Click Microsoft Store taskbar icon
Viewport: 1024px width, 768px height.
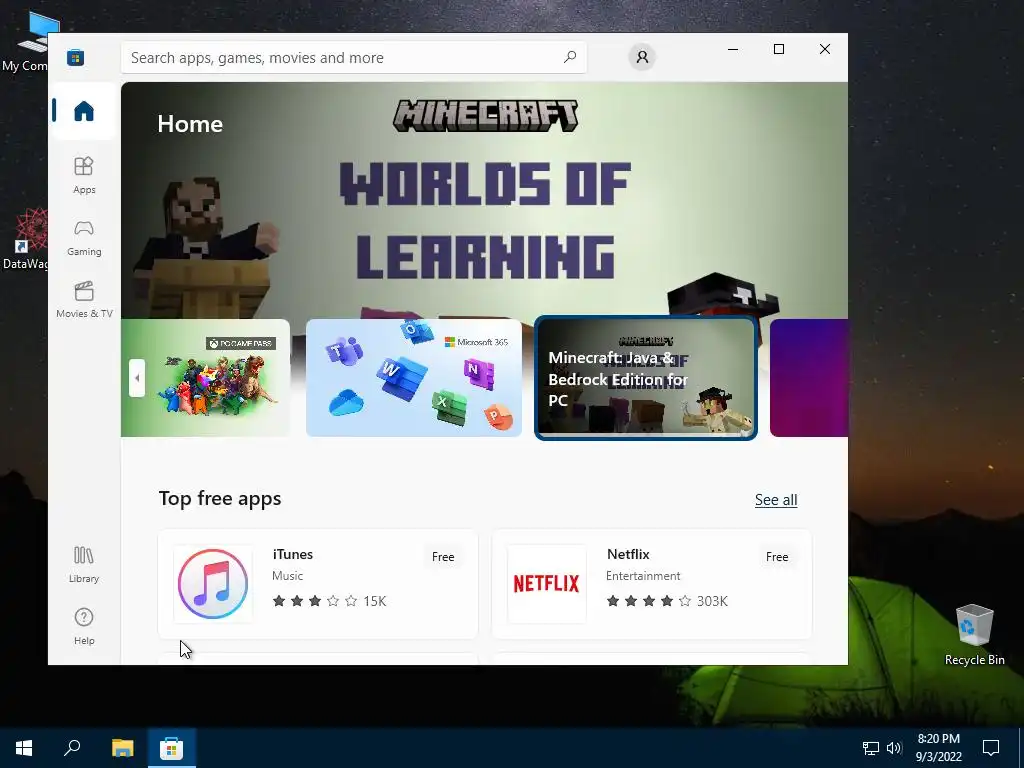tap(172, 748)
